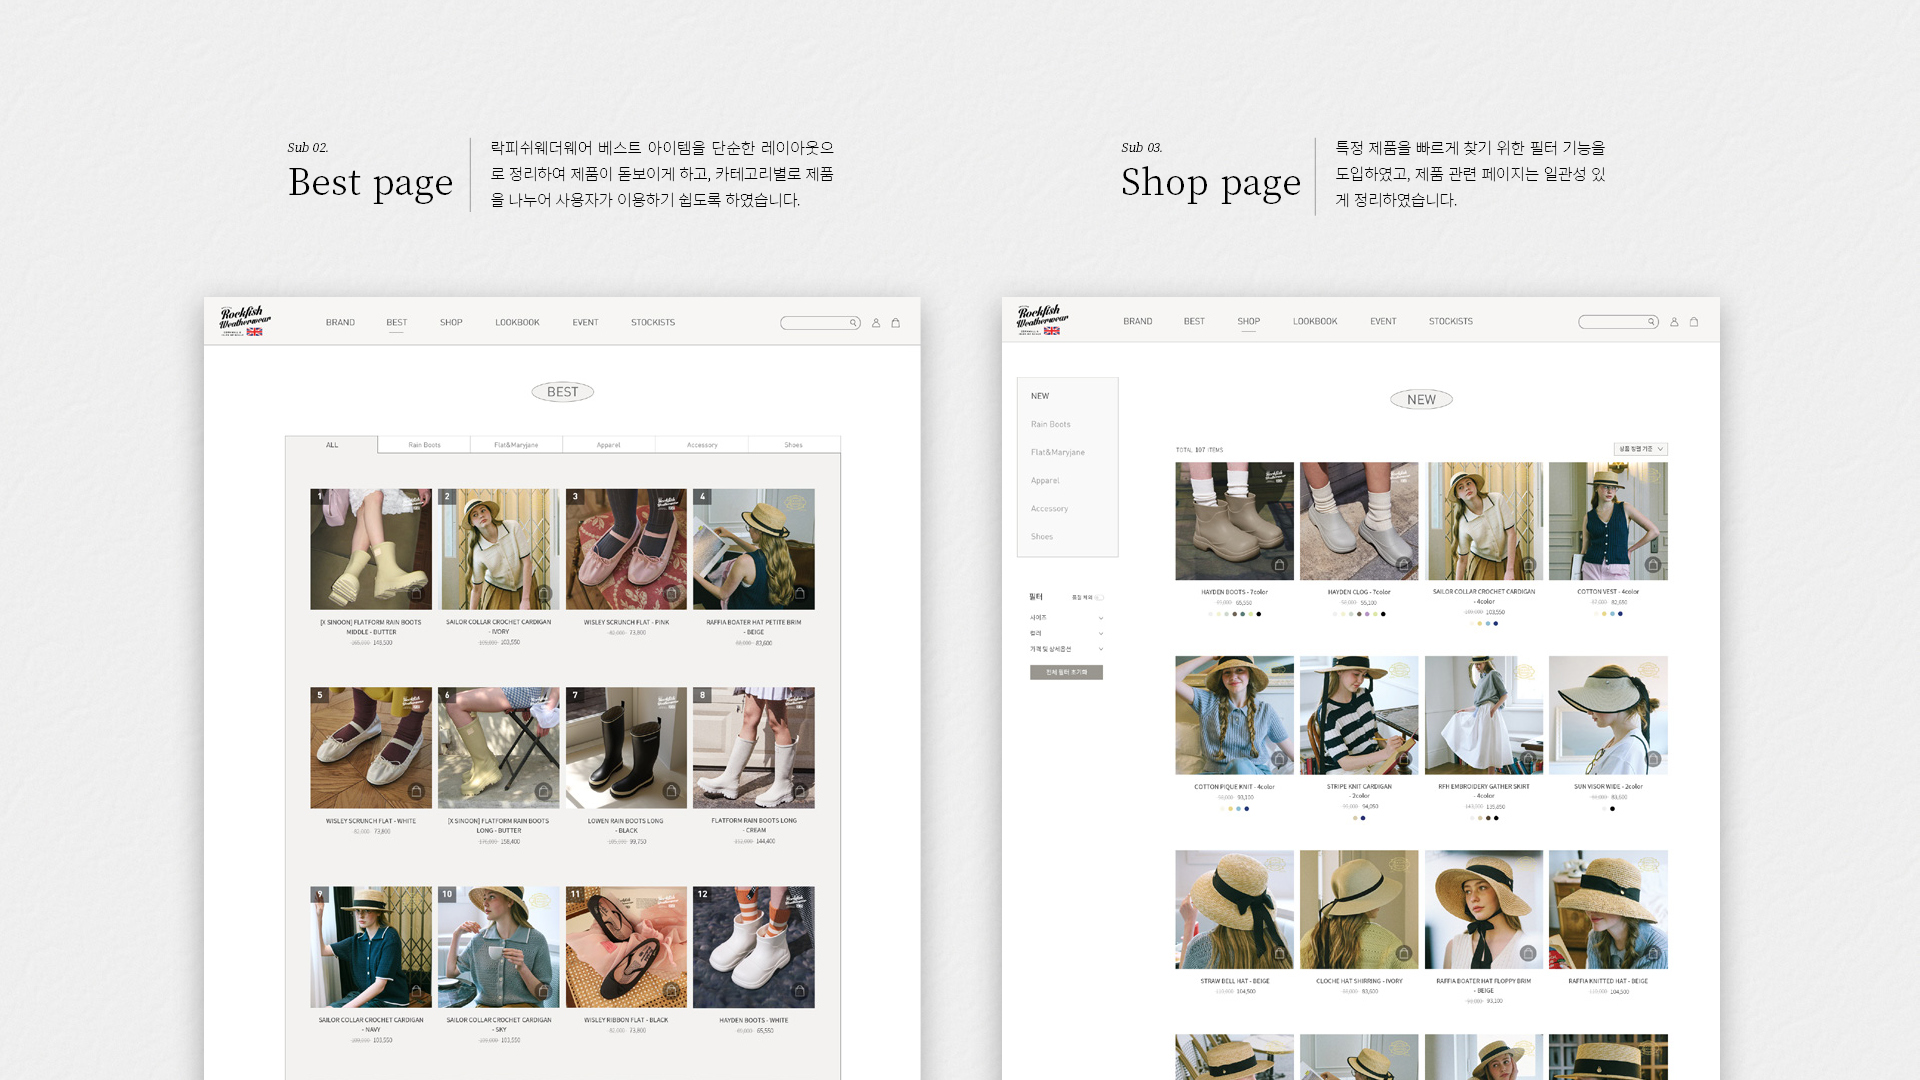Image resolution: width=1920 pixels, height=1080 pixels.
Task: Expand the 가격 및 상세옵션 filter section
Action: pyautogui.click(x=1067, y=649)
